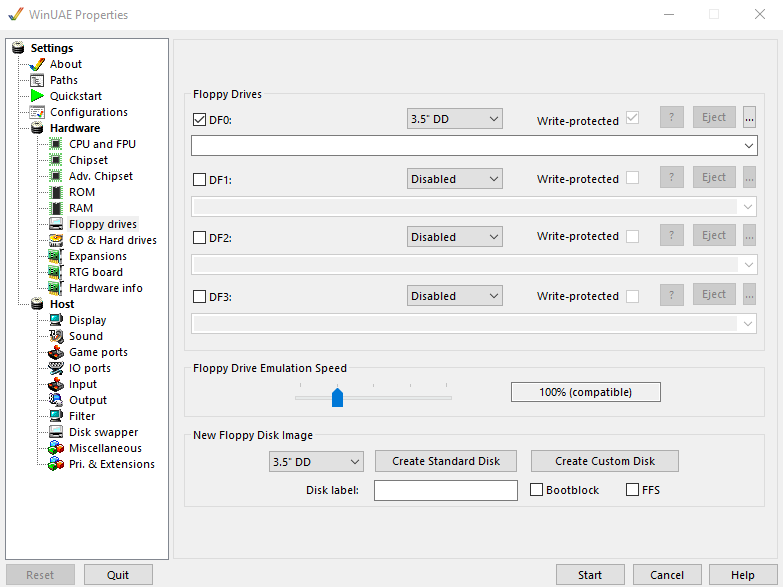This screenshot has width=783, height=587.
Task: Click the RAM chip icon
Action: pyautogui.click(x=57, y=208)
